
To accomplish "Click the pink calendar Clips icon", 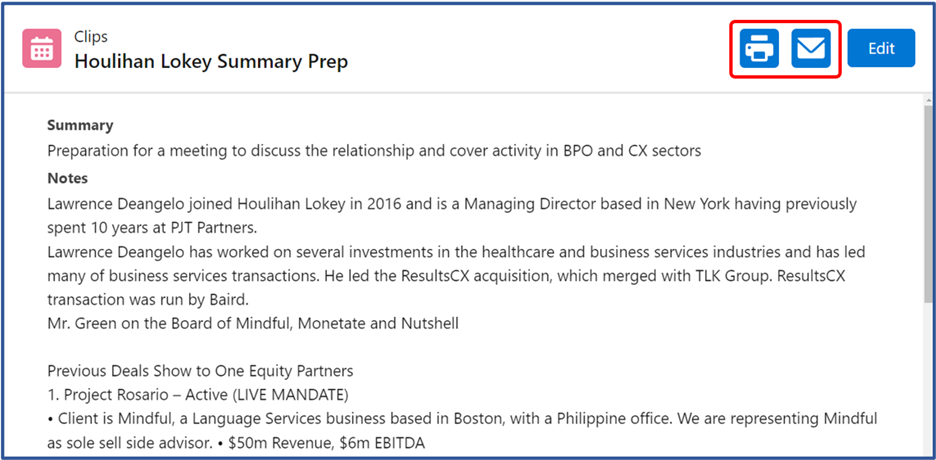I will coord(42,48).
